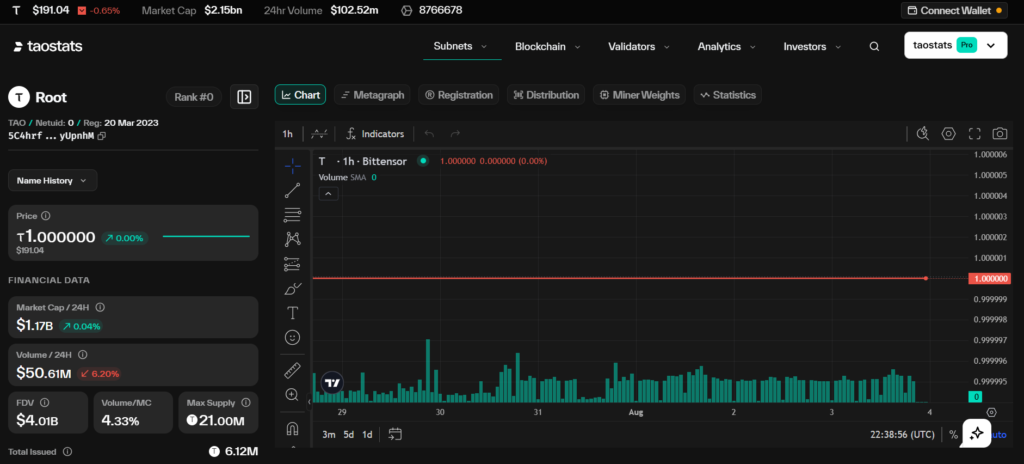Viewport: 1024px width, 464px height.
Task: Show info for Market Cap / 24H
Action: 100,307
